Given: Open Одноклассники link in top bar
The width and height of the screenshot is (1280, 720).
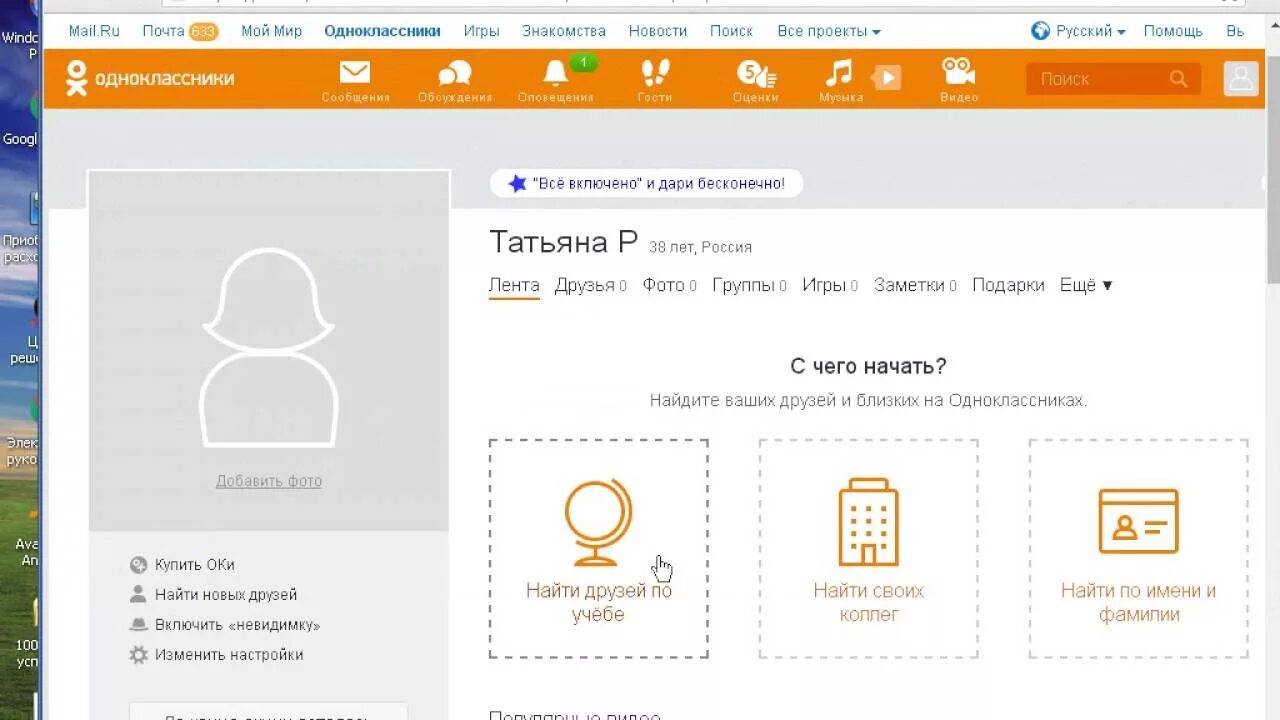Looking at the screenshot, I should pos(382,31).
